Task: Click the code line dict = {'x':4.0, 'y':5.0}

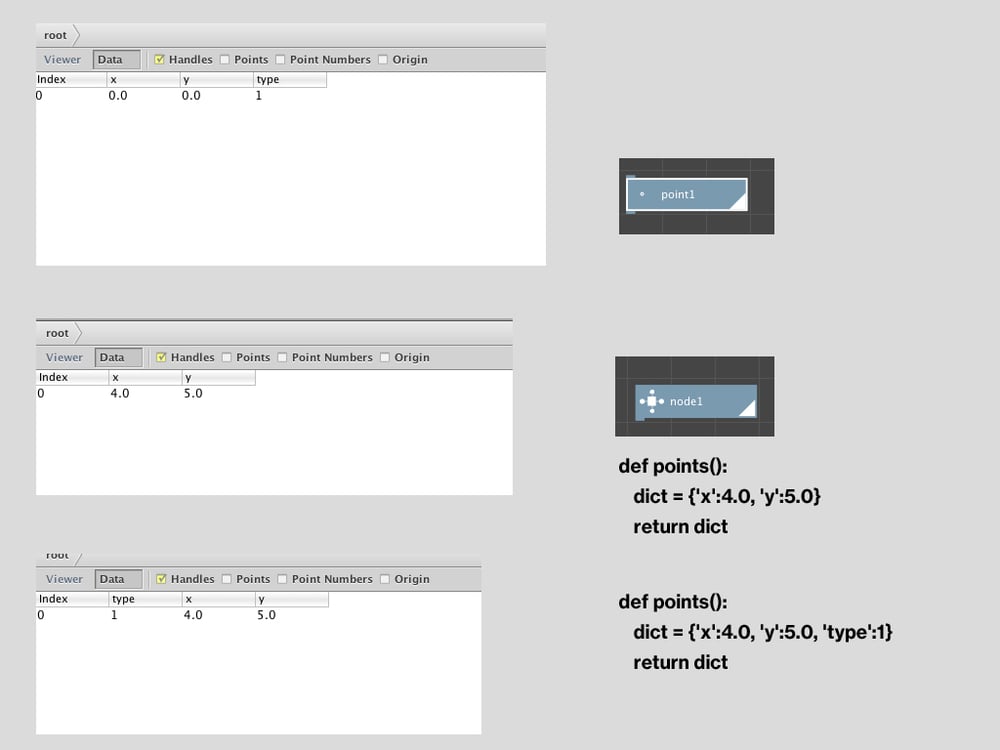Action: [727, 496]
